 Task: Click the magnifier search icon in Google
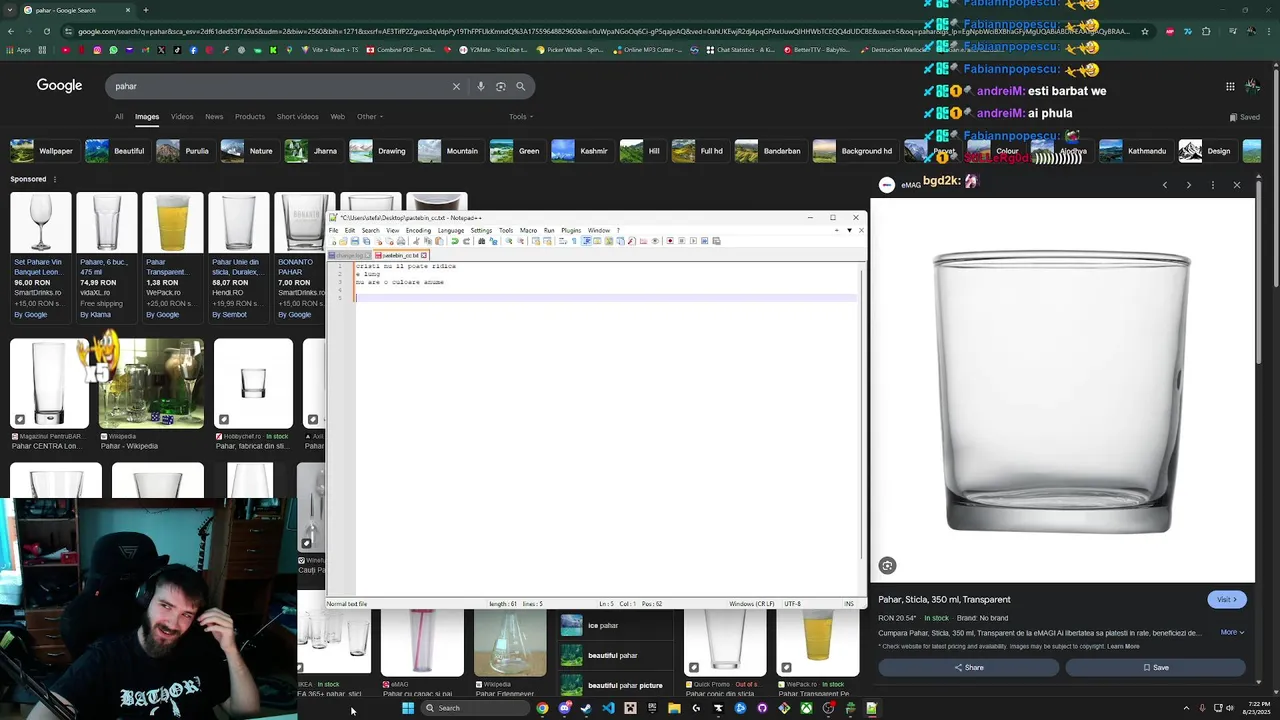tap(520, 86)
